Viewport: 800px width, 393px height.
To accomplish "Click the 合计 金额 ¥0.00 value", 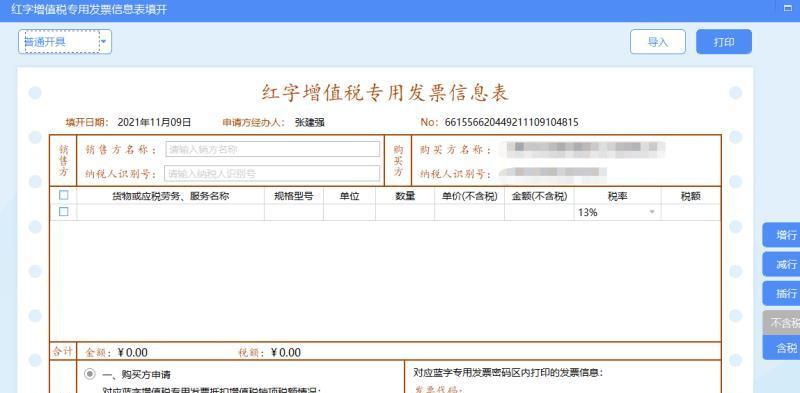I will click(x=133, y=353).
